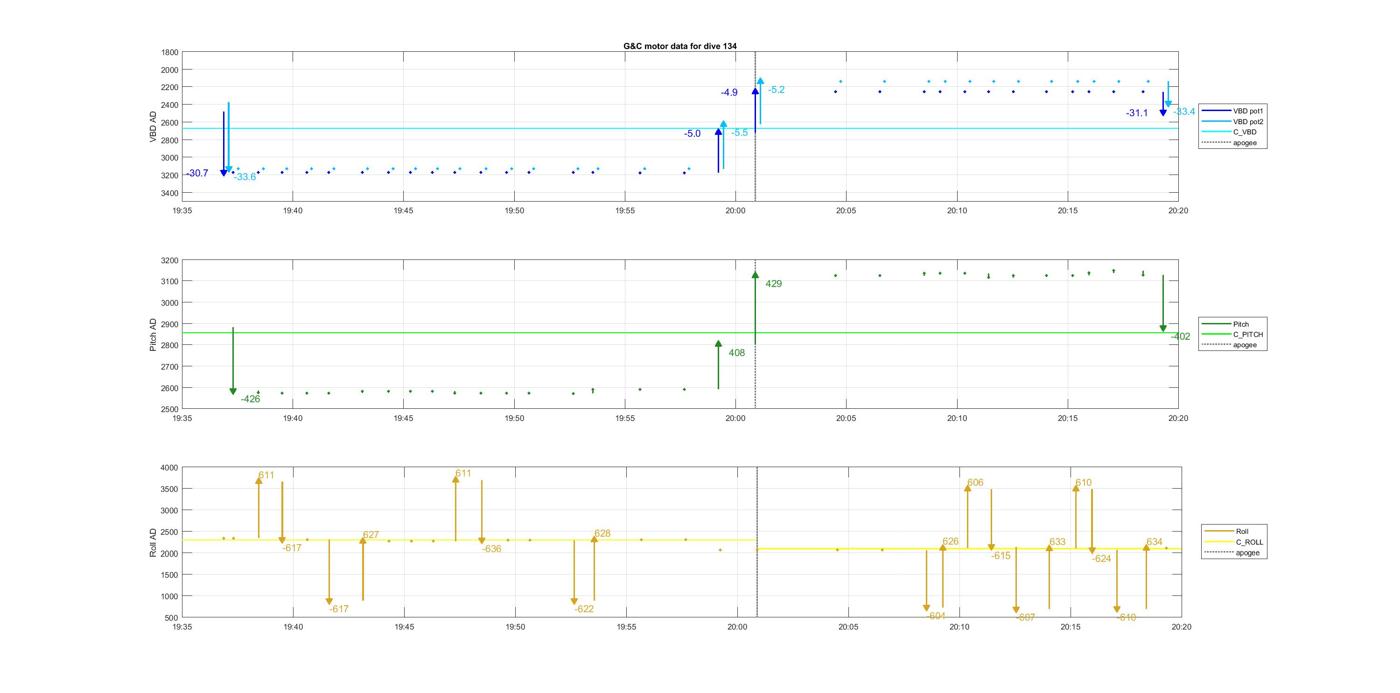
Task: Click the 19:45 tick under the Pitch plot
Action: [403, 419]
